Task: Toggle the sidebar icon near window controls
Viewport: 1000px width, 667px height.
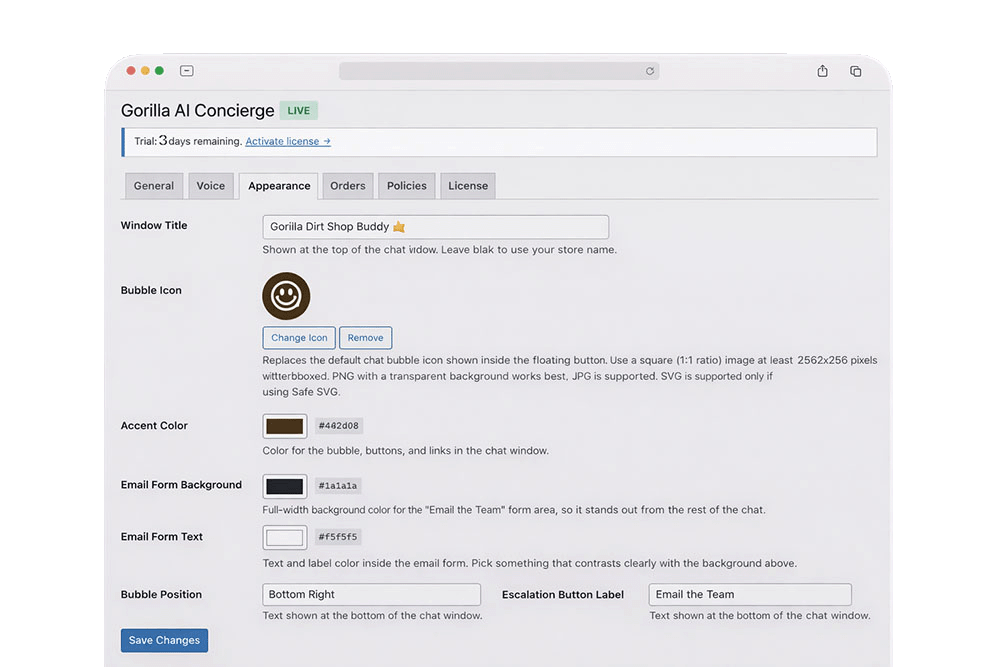Action: 187,71
